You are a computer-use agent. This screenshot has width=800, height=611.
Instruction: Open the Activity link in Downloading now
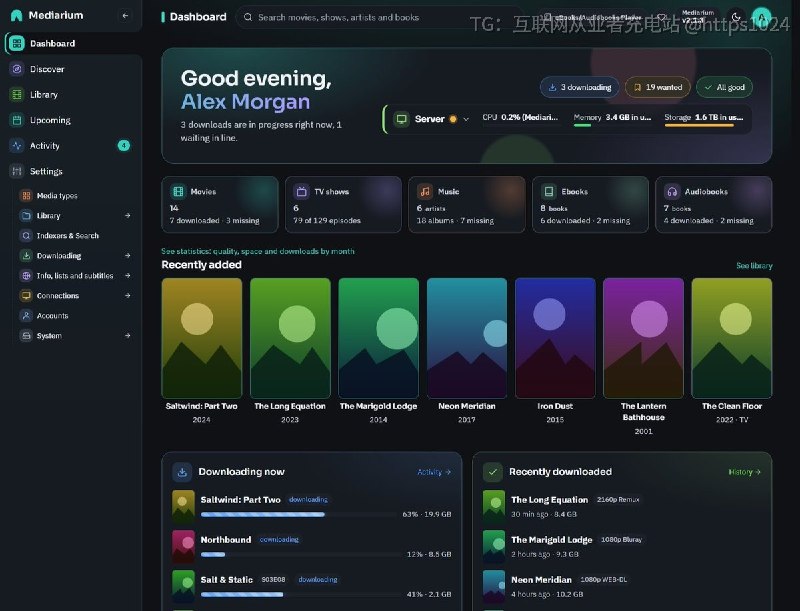pyautogui.click(x=434, y=472)
